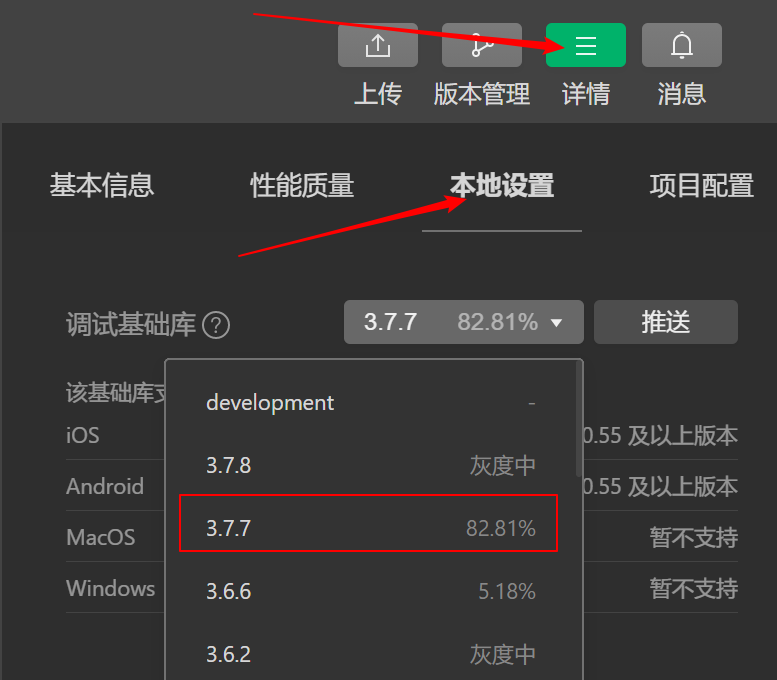
Task: Click the 推送 button
Action: point(666,322)
